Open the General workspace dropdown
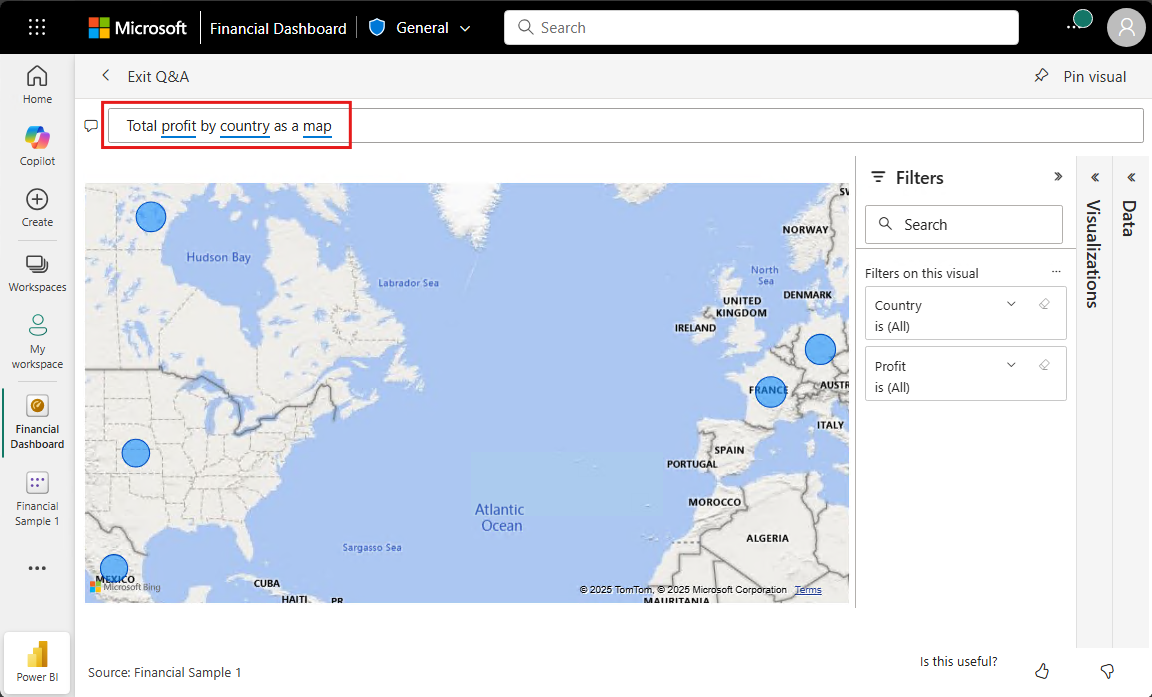Image resolution: width=1152 pixels, height=697 pixels. click(465, 27)
